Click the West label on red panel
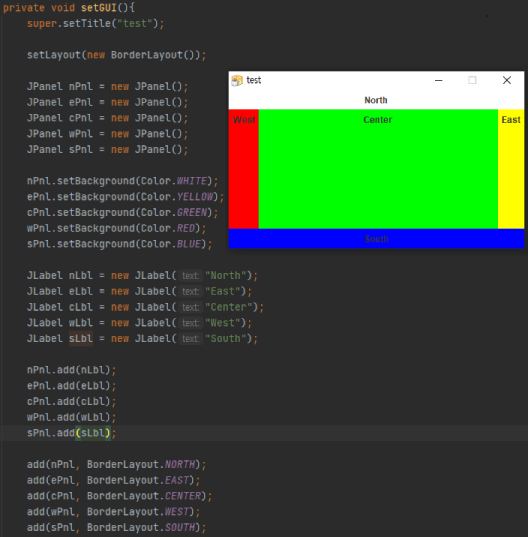The width and height of the screenshot is (528, 537). pyautogui.click(x=244, y=120)
